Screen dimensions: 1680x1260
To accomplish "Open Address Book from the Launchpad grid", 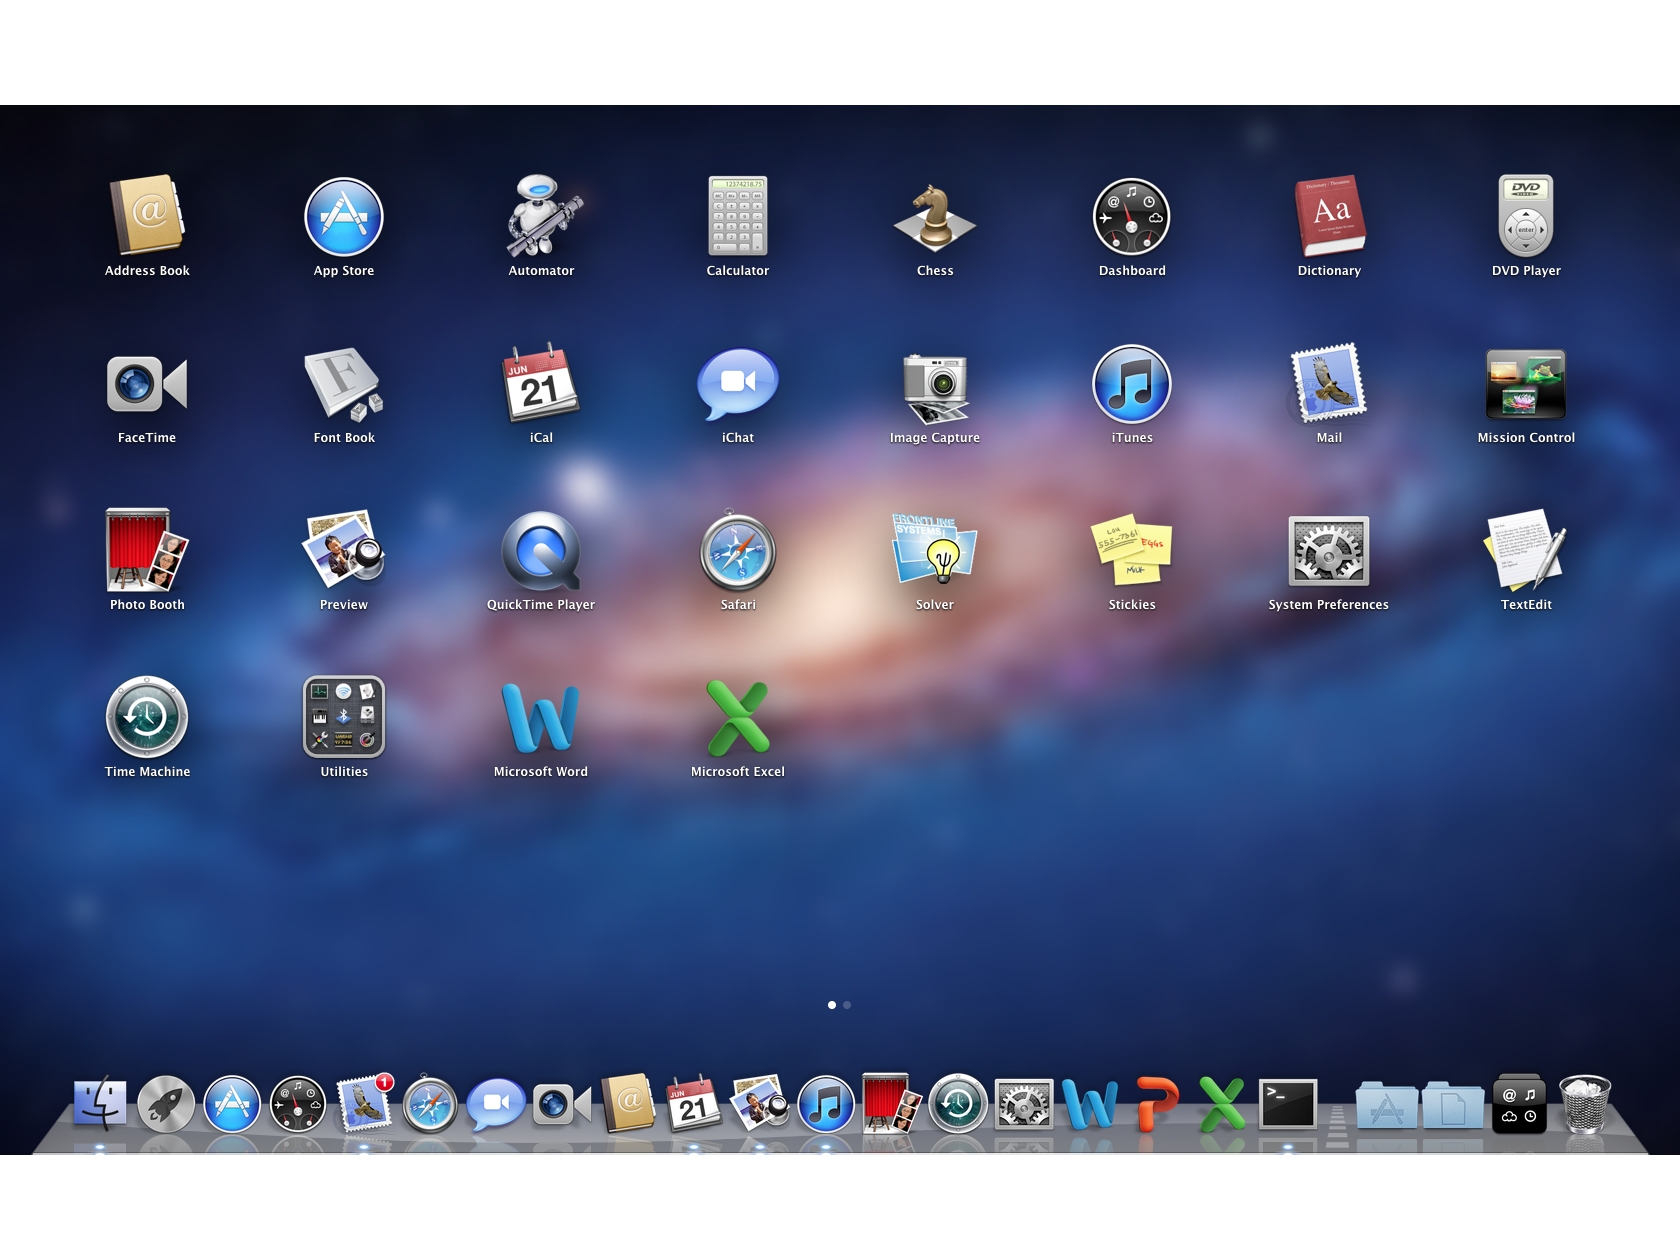I will pos(147,216).
